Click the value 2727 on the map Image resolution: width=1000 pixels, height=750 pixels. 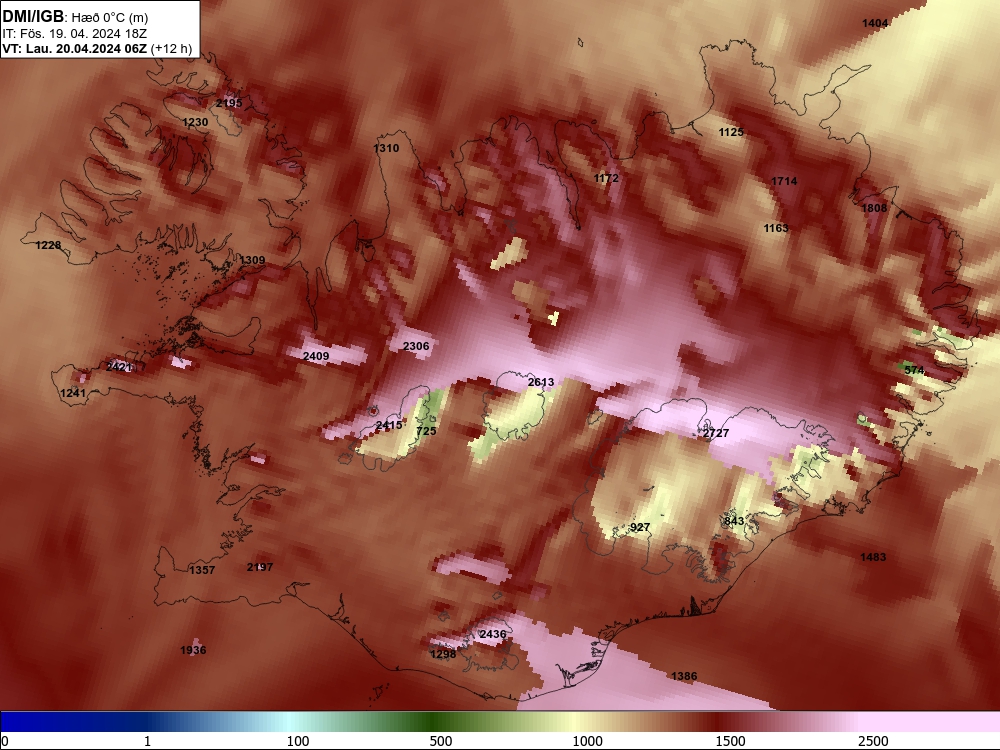[716, 433]
